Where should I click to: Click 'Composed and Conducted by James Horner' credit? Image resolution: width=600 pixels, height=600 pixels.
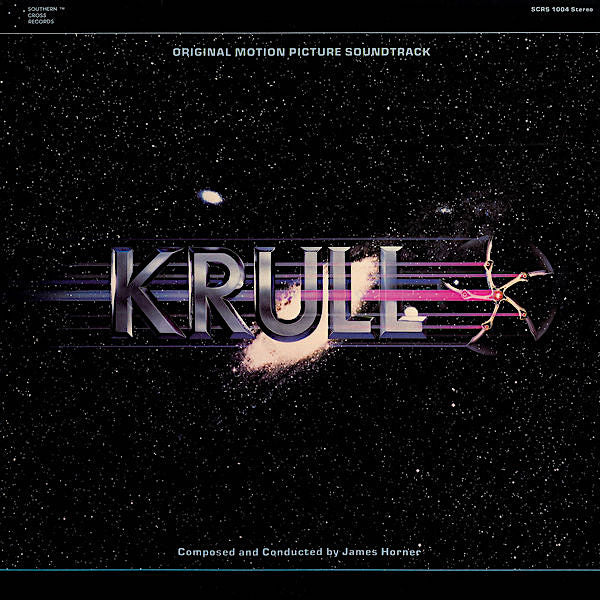[x=299, y=552]
